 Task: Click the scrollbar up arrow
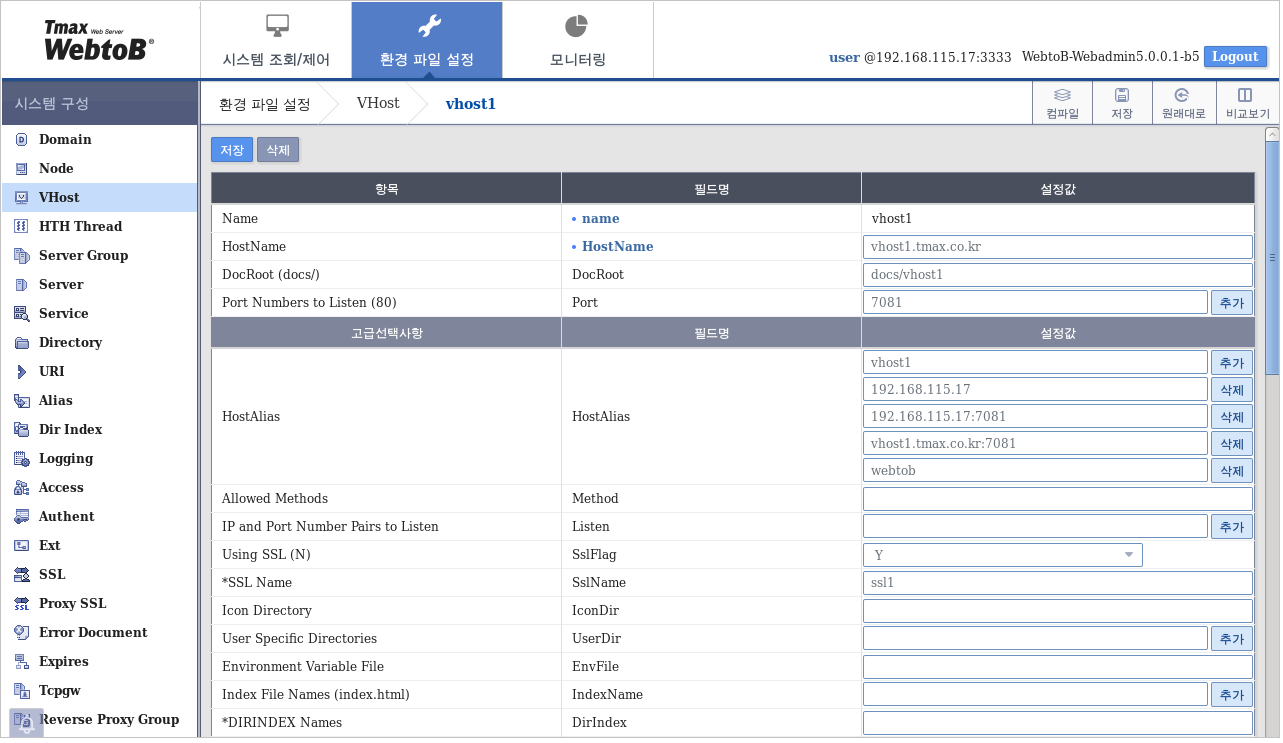1272,134
